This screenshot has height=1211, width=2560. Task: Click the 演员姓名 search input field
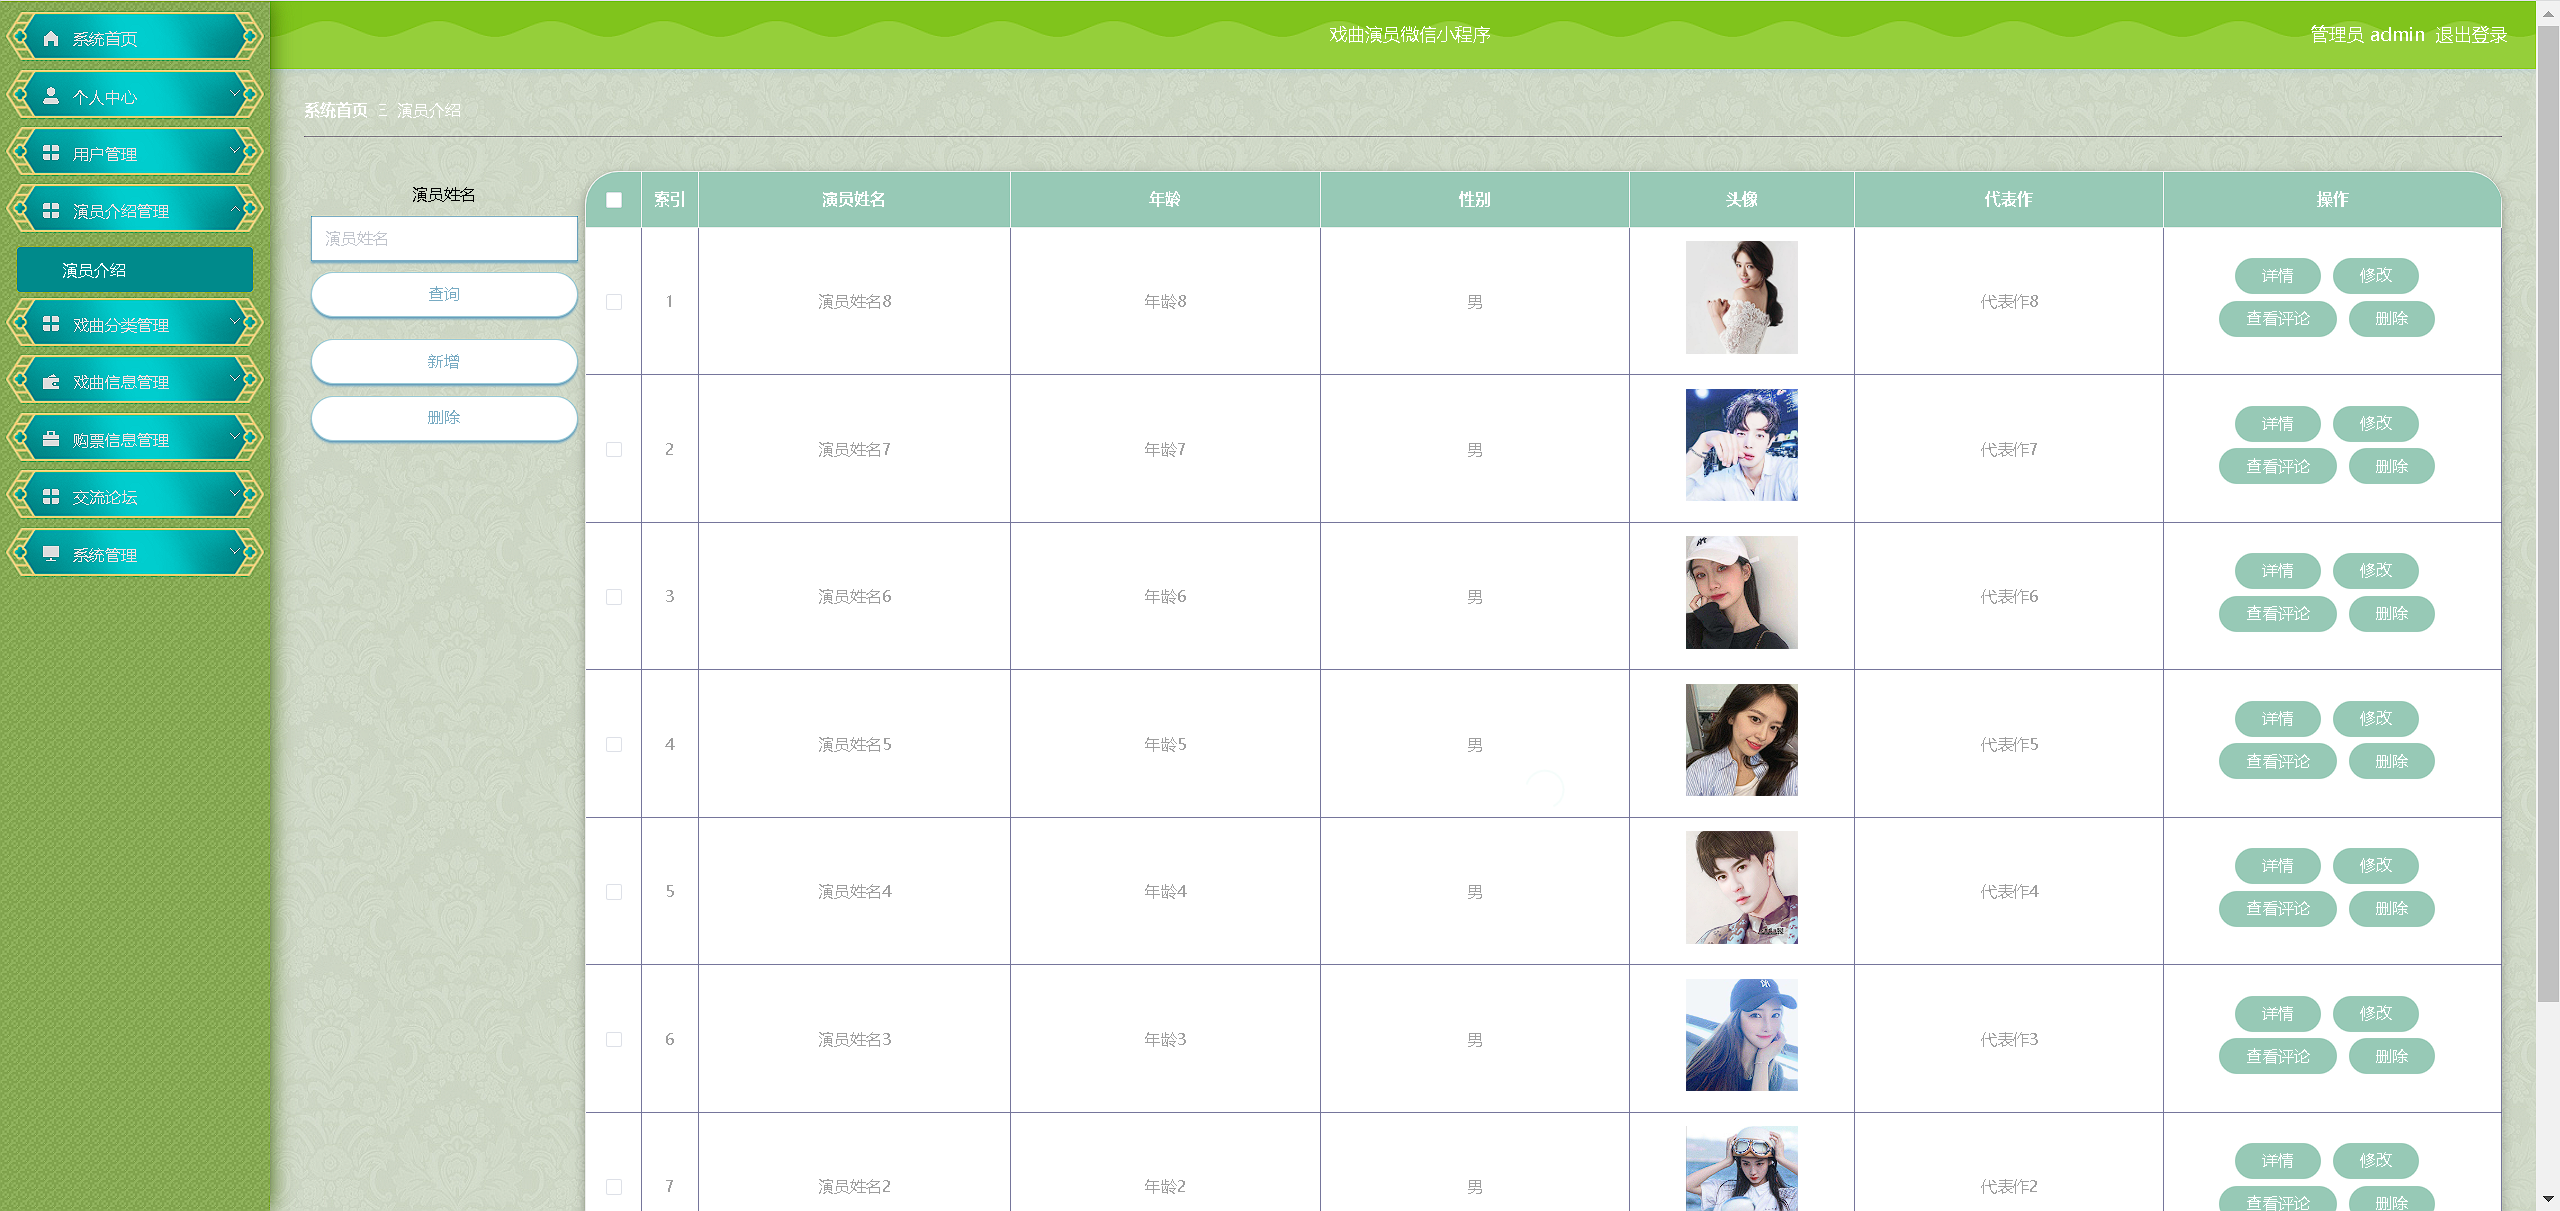coord(444,239)
